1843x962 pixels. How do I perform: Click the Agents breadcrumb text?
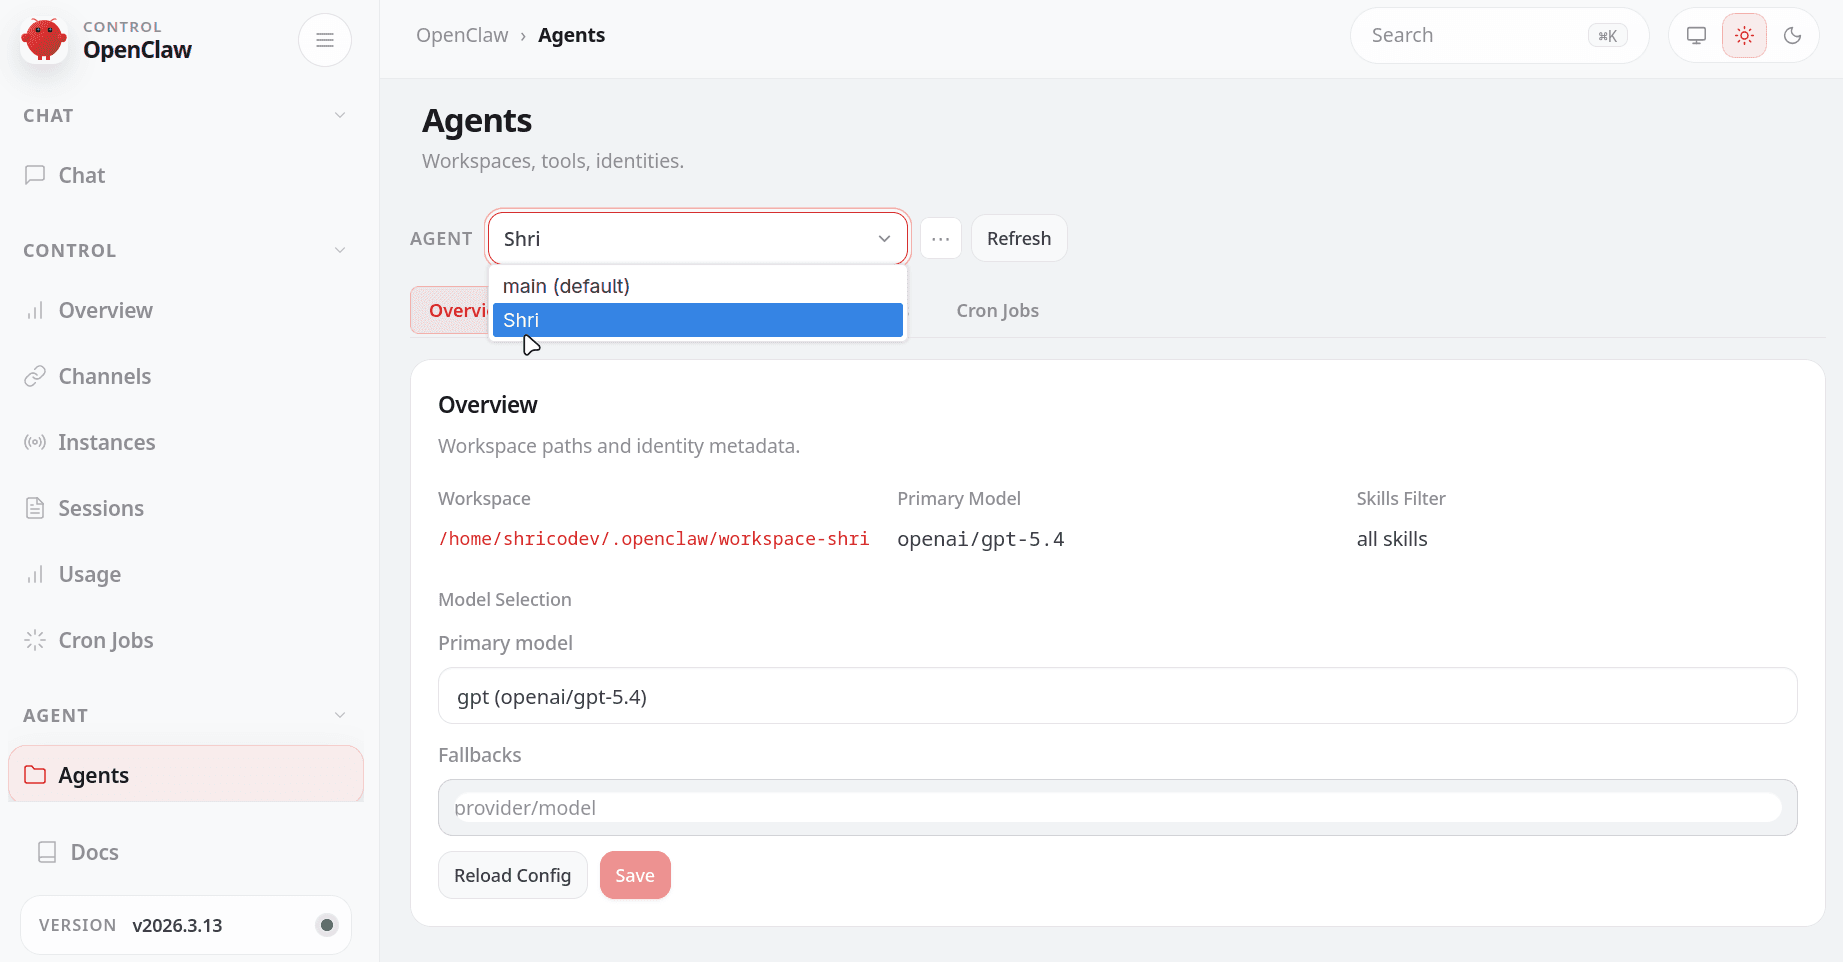[571, 35]
